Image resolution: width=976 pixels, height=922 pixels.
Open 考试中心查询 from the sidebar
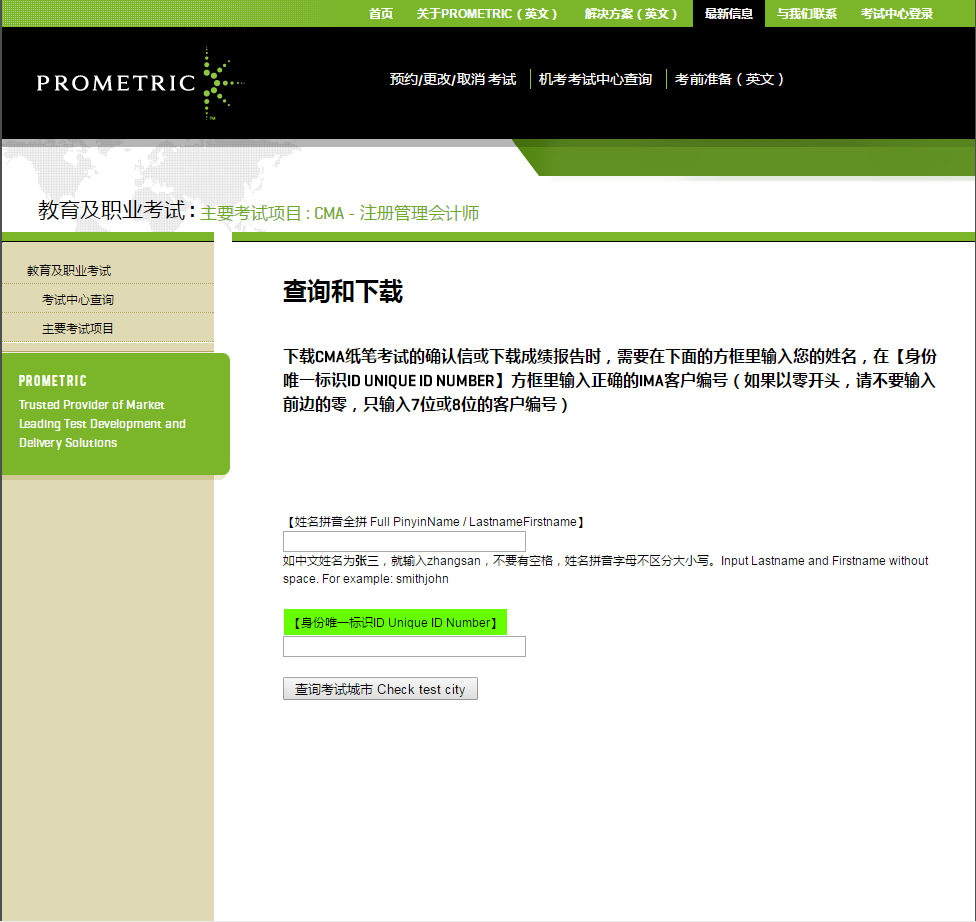[x=78, y=299]
